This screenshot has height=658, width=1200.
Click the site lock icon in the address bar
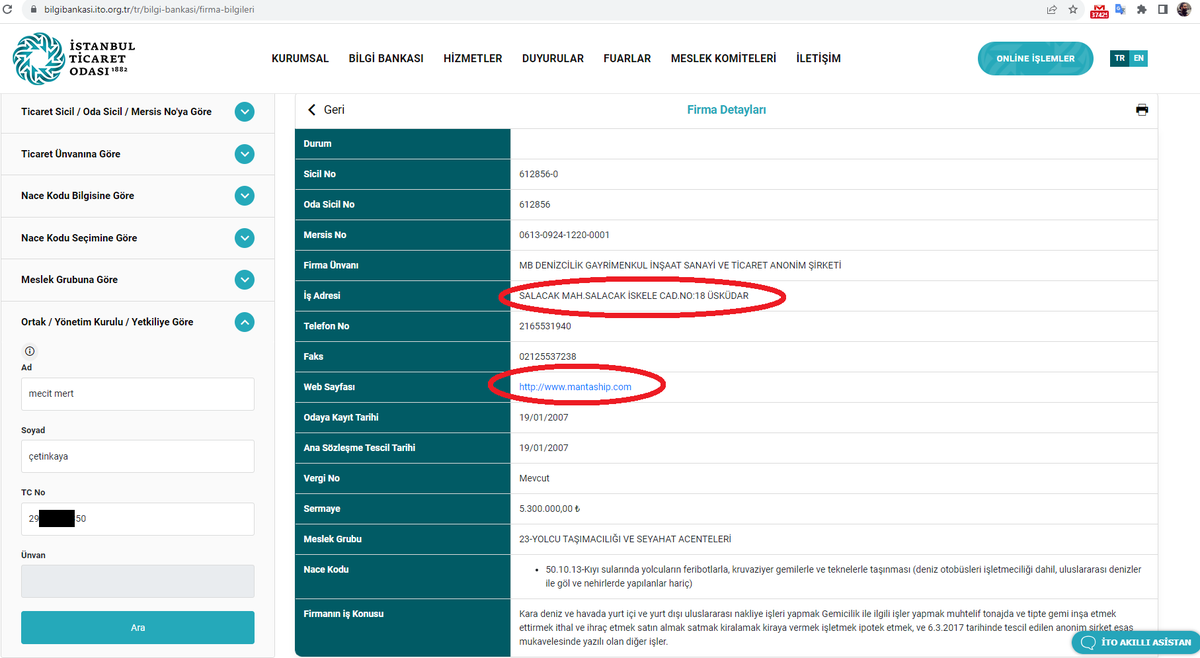point(33,8)
